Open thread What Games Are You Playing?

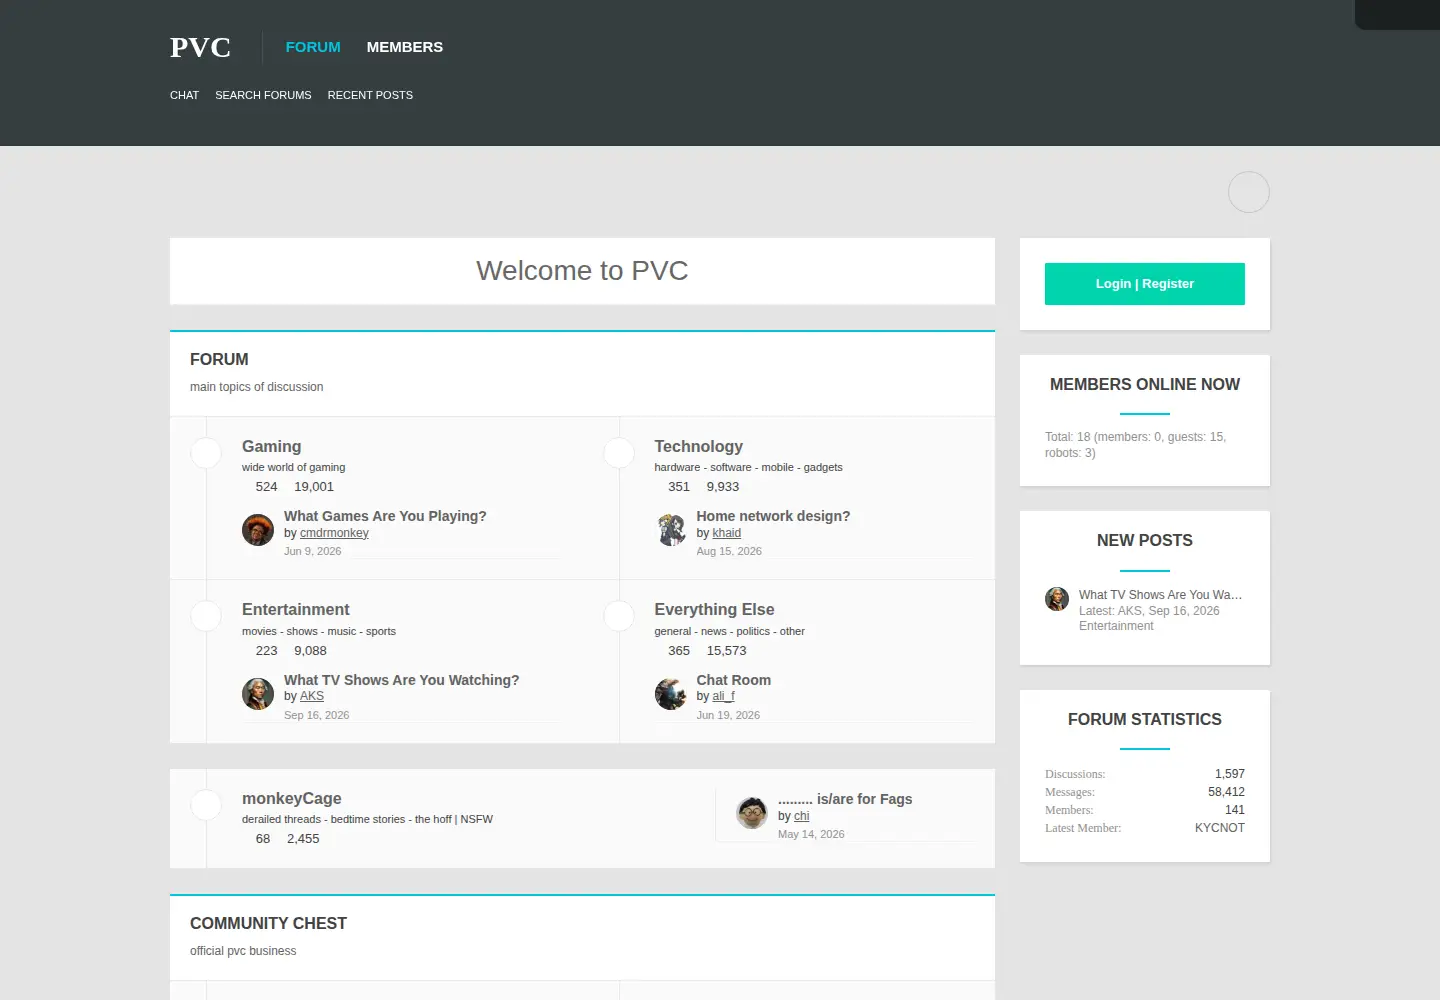click(x=385, y=516)
